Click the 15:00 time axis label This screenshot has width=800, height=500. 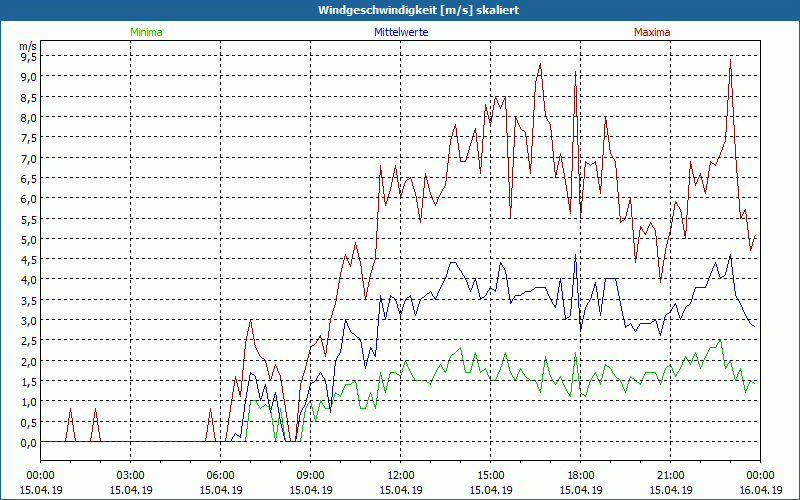pyautogui.click(x=490, y=476)
